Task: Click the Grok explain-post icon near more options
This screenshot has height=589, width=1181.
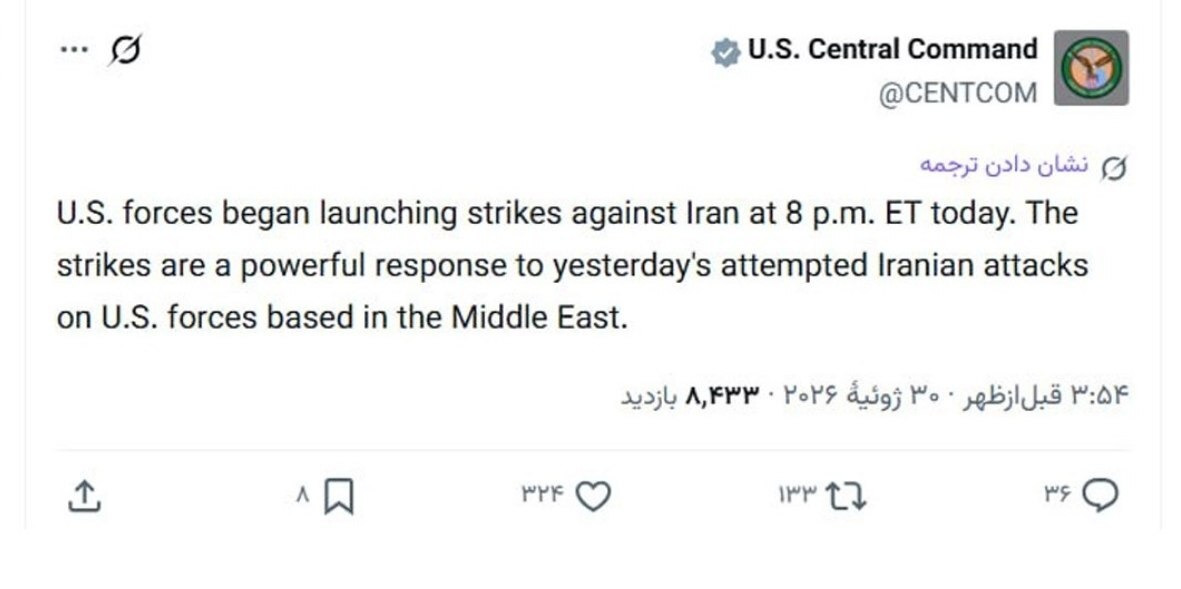Action: click(125, 50)
